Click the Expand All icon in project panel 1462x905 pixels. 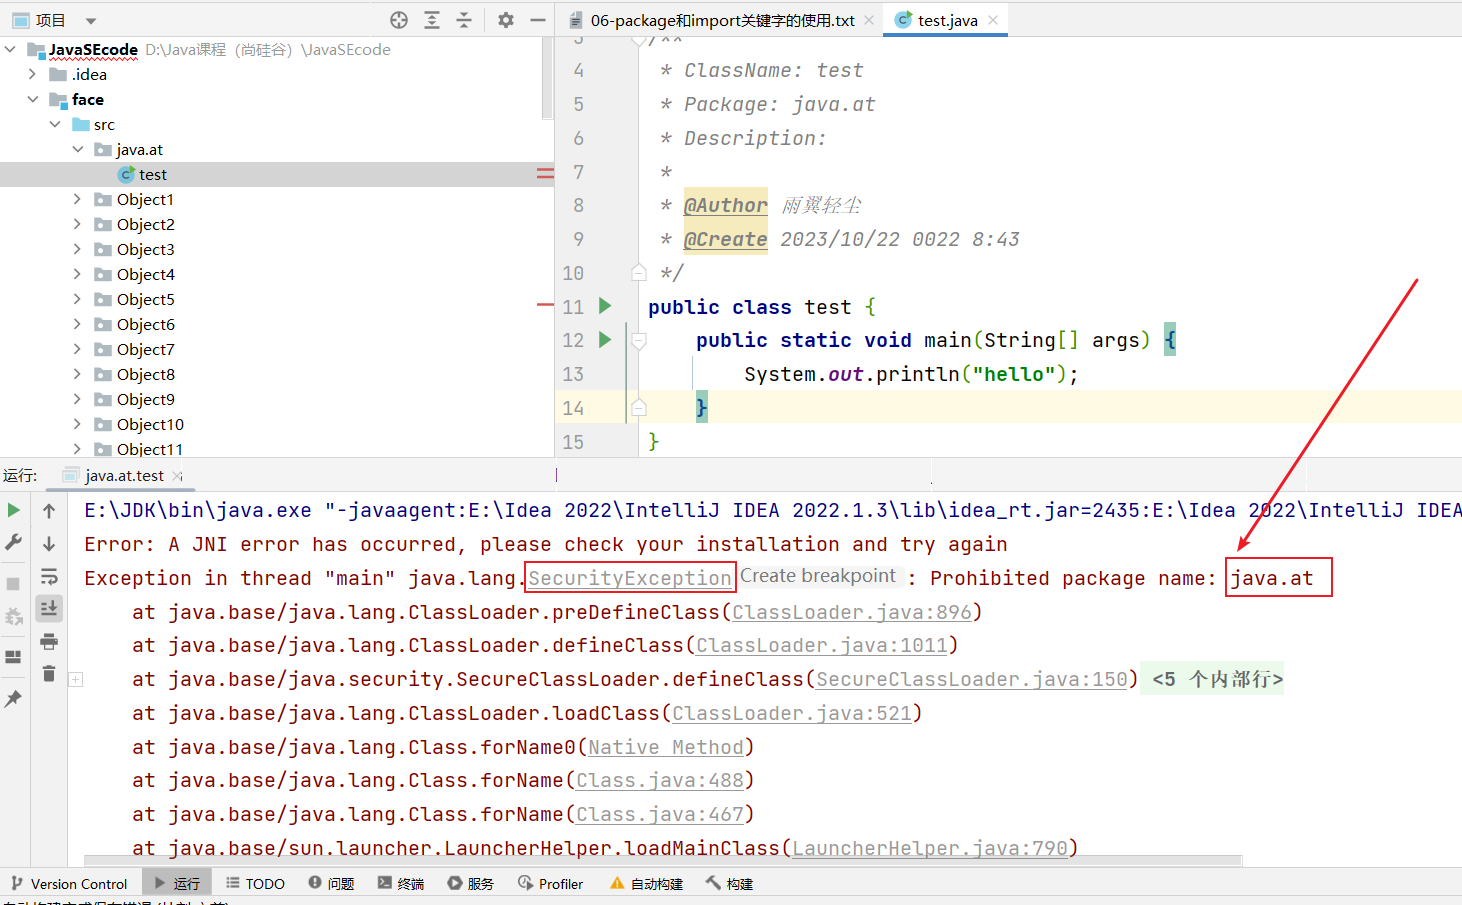pyautogui.click(x=432, y=20)
